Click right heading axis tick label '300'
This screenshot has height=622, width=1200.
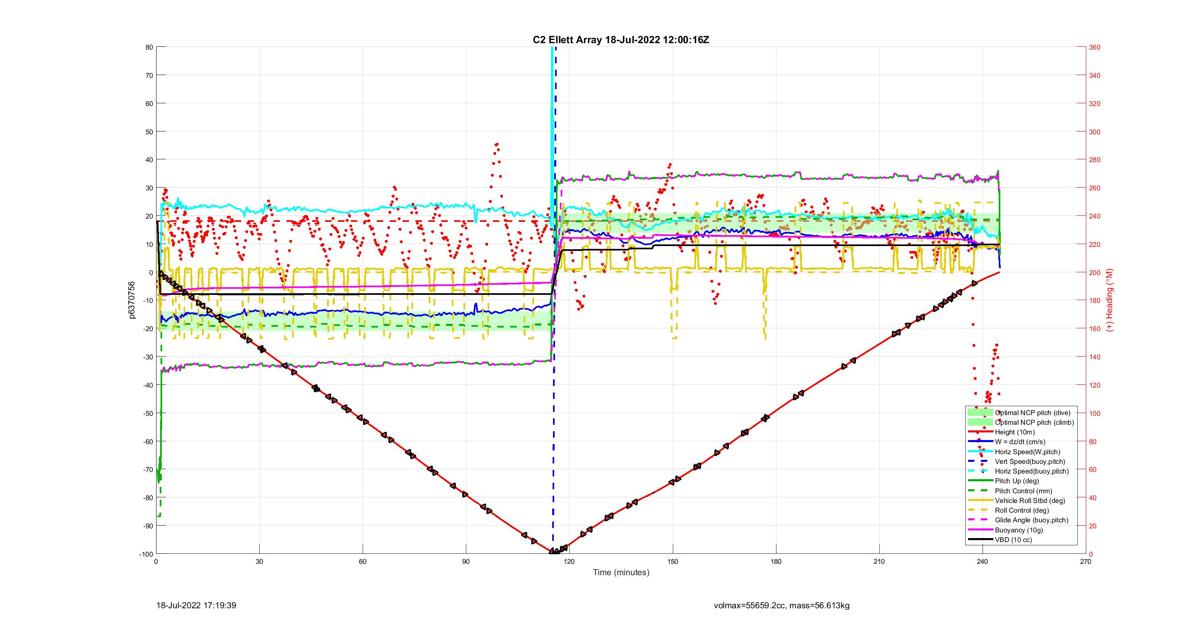(1096, 131)
